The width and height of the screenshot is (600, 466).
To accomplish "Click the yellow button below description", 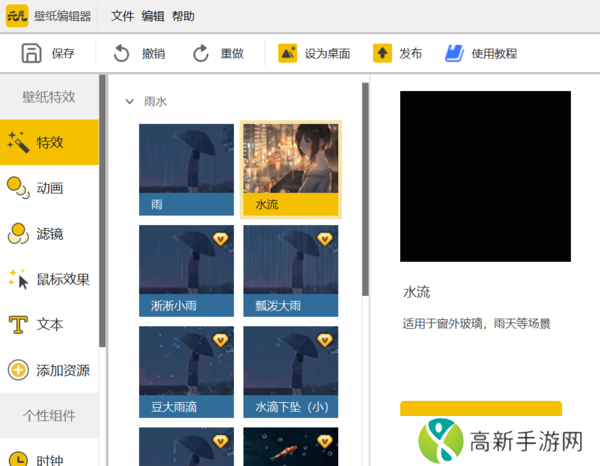I will click(481, 409).
